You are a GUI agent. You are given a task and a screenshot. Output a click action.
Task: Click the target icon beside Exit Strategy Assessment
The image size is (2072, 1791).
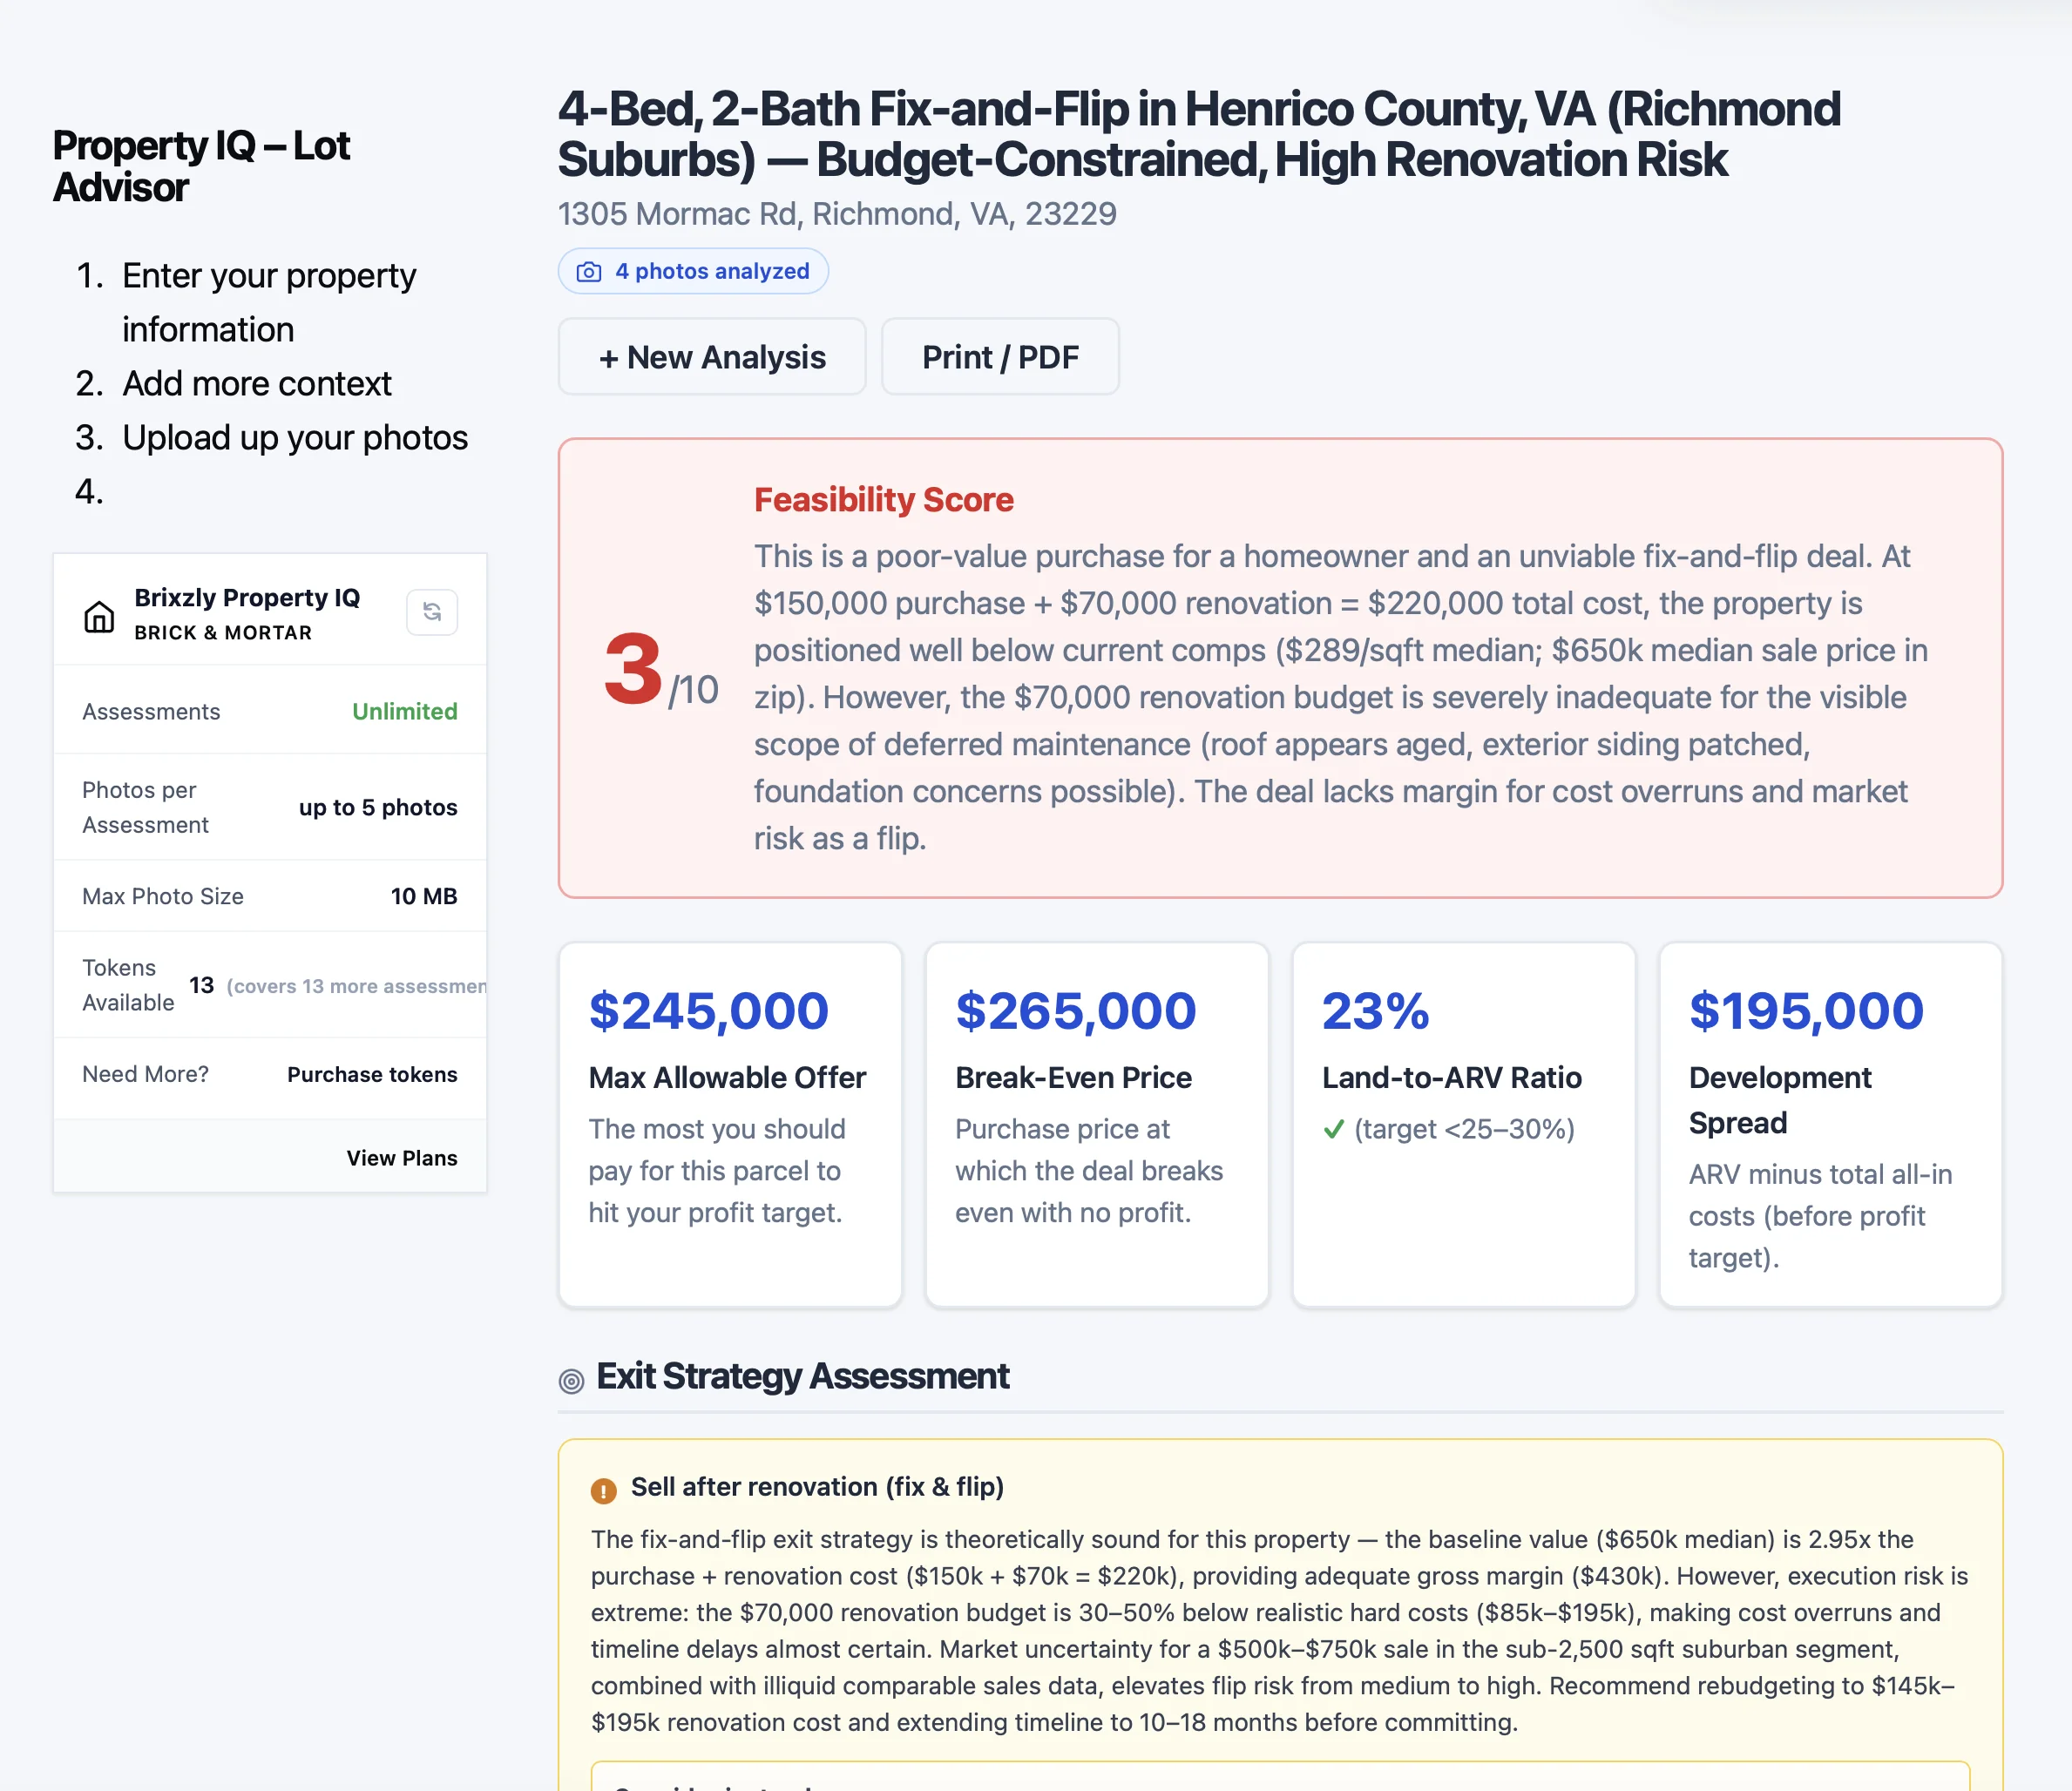(571, 1381)
